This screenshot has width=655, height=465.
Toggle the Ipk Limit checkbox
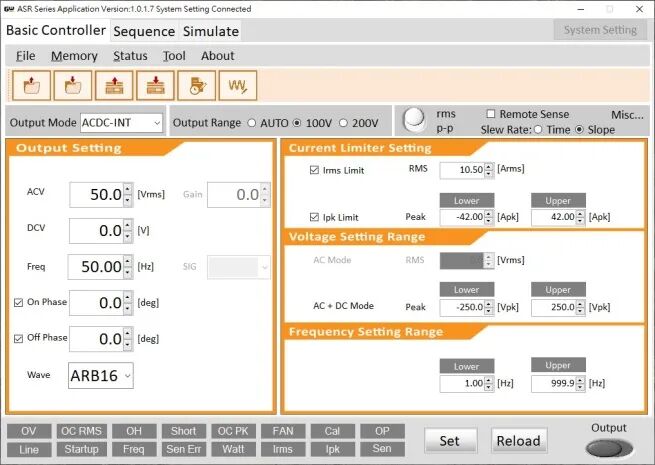pyautogui.click(x=314, y=217)
